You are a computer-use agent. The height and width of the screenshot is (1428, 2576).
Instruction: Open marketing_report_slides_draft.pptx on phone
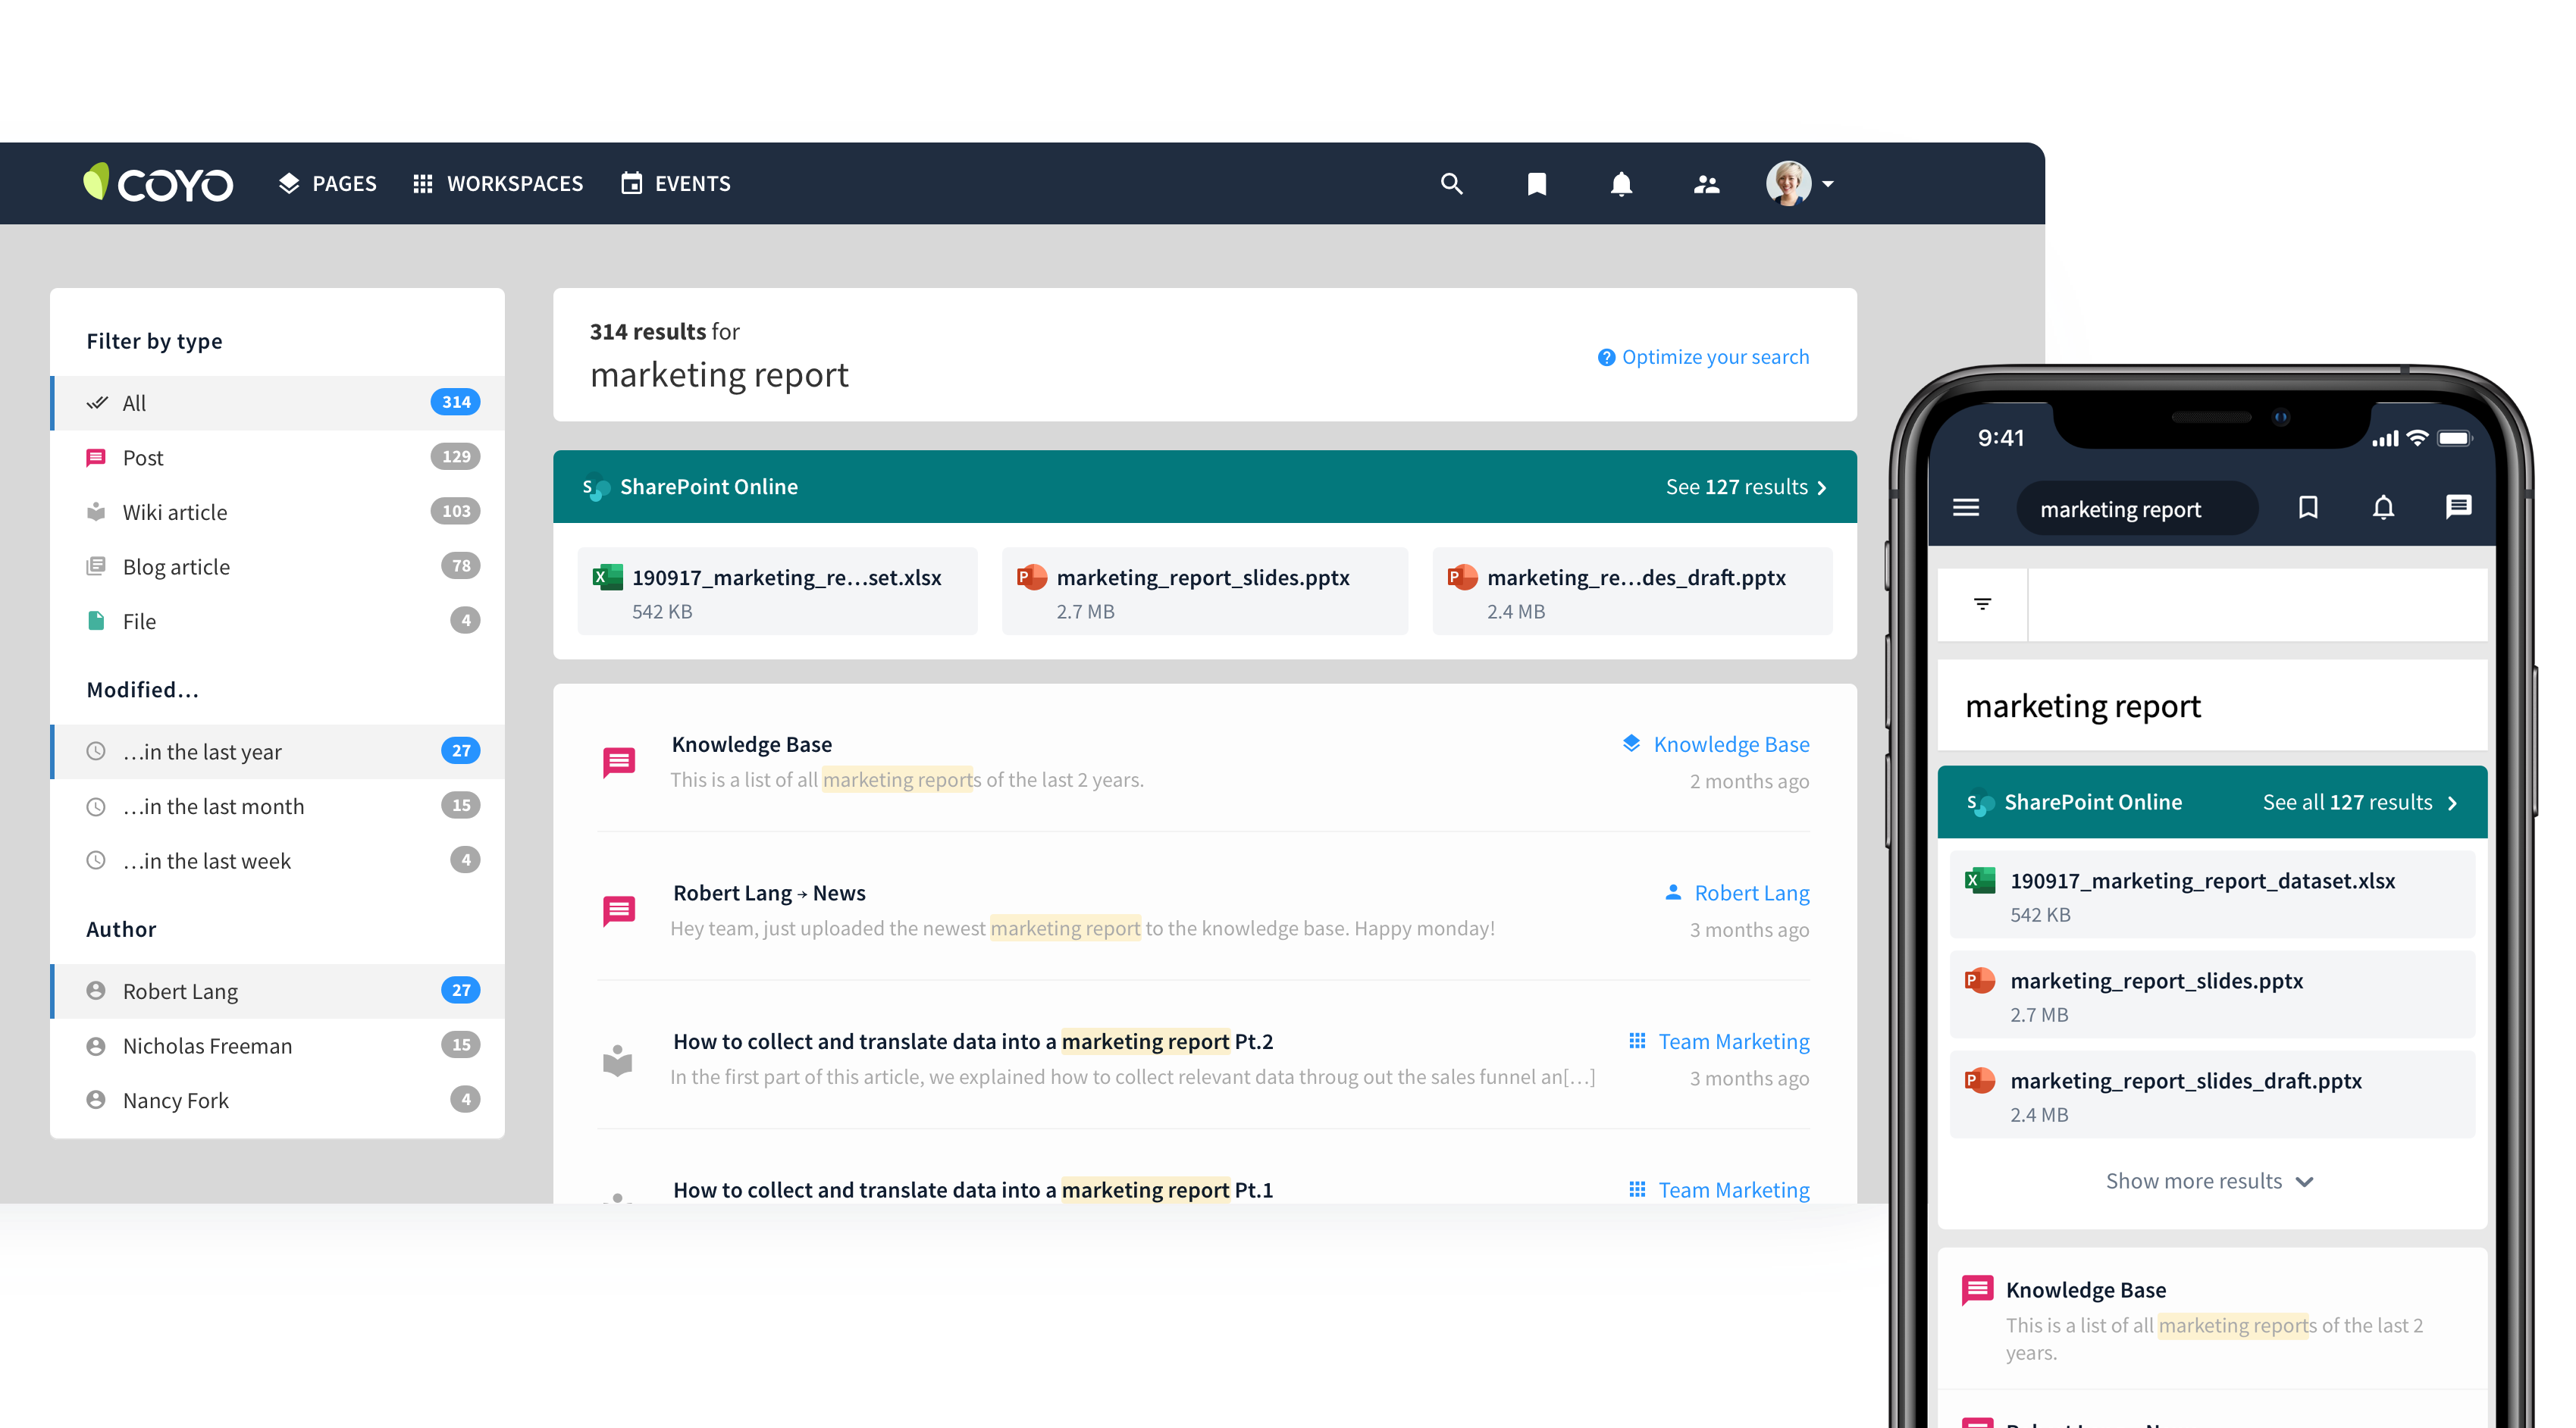tap(2212, 1095)
